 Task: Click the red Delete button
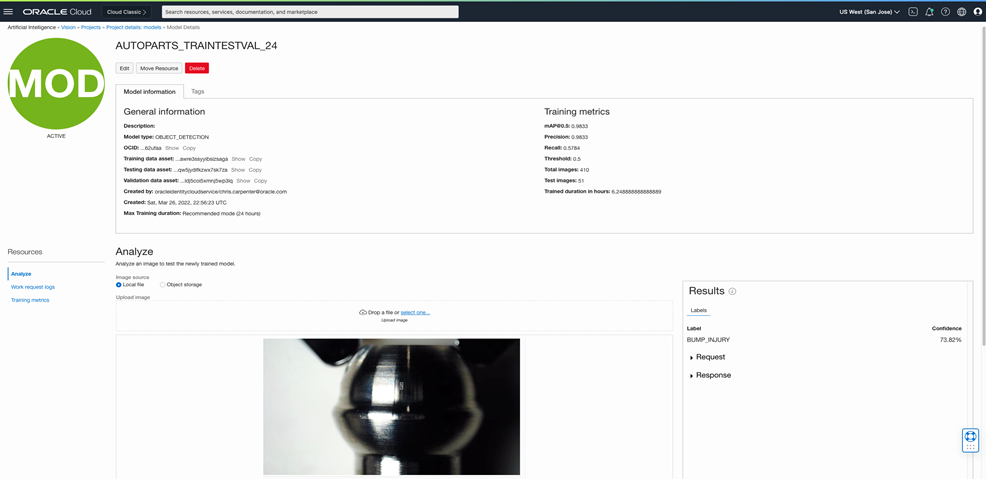[x=197, y=68]
